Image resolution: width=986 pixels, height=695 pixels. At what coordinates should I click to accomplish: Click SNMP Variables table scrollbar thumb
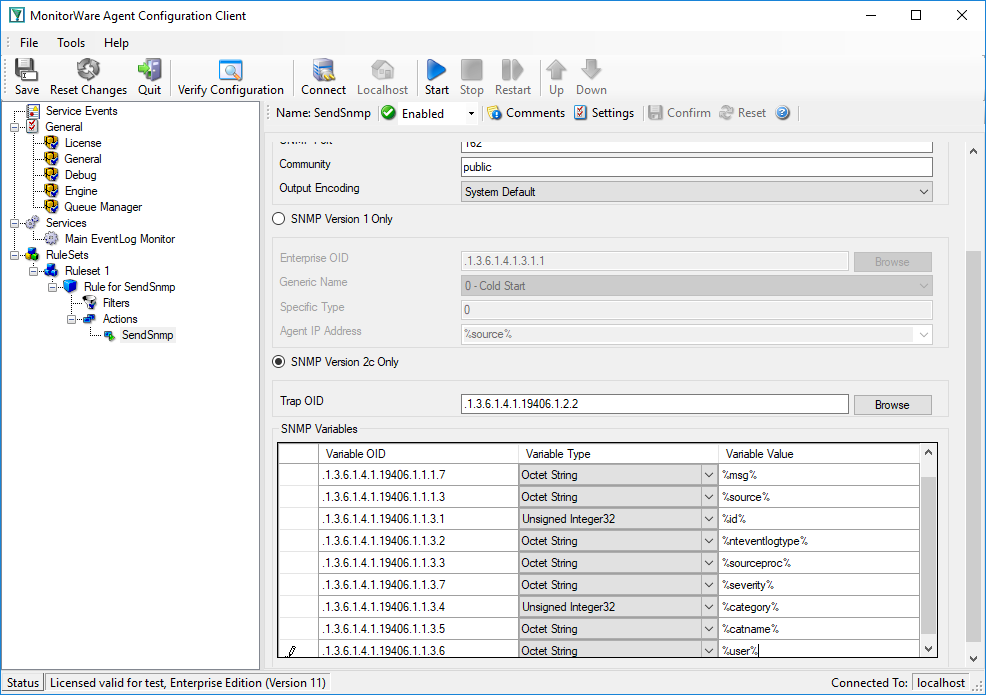pyautogui.click(x=928, y=555)
